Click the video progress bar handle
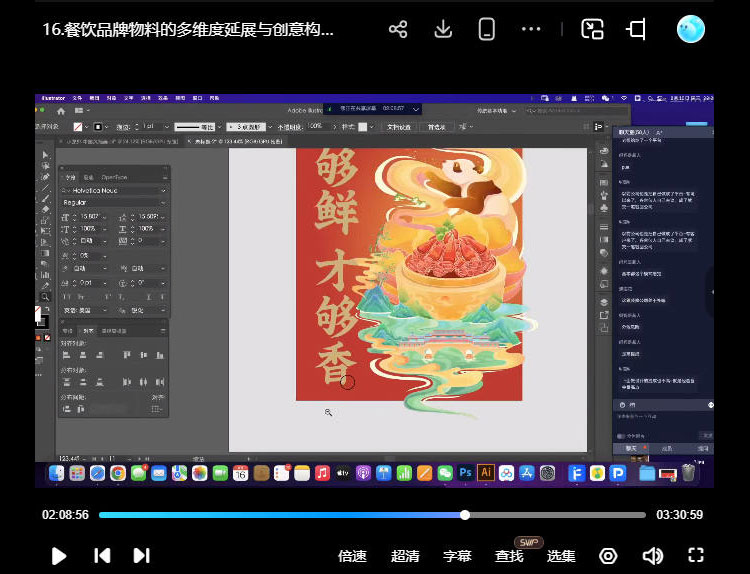750x574 pixels. tap(465, 515)
